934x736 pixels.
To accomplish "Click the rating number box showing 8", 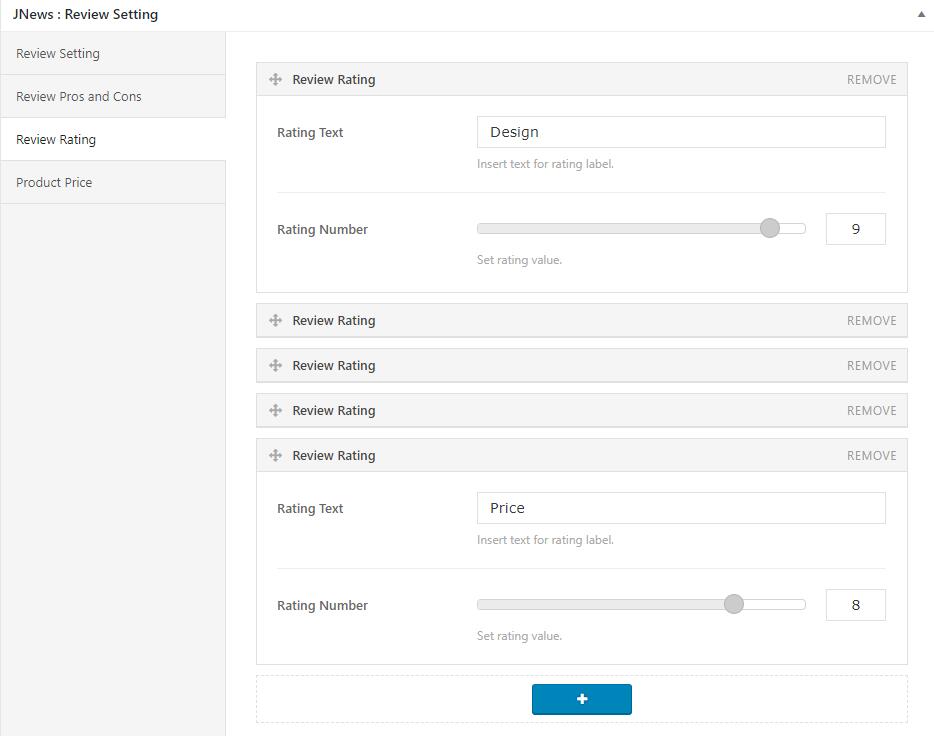I will (855, 605).
